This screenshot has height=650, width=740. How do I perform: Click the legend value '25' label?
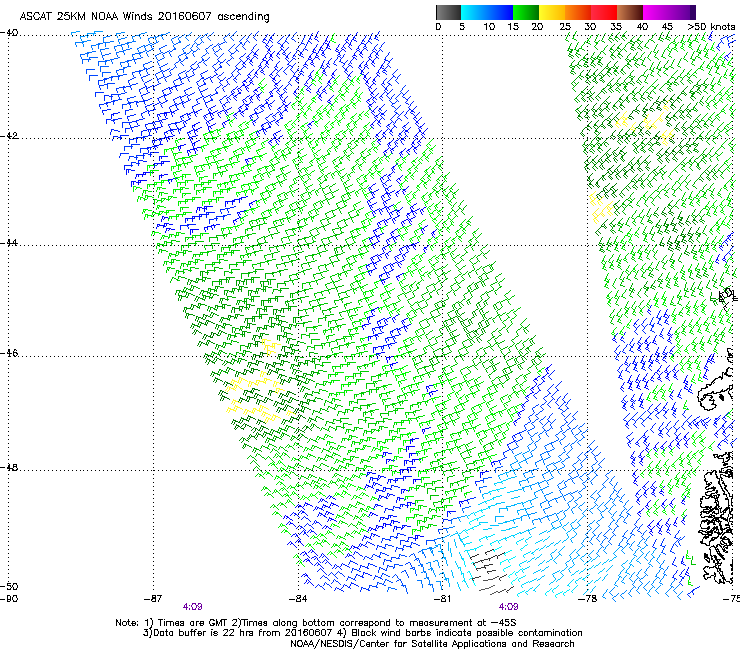[x=565, y=27]
